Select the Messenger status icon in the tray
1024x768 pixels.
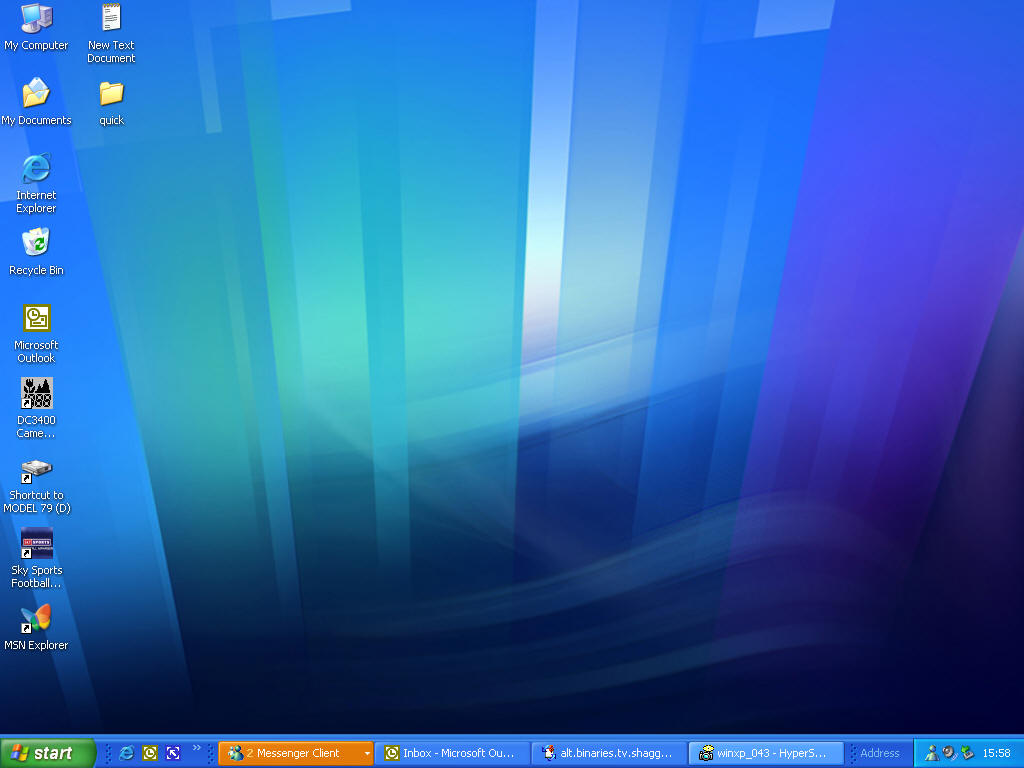click(931, 753)
